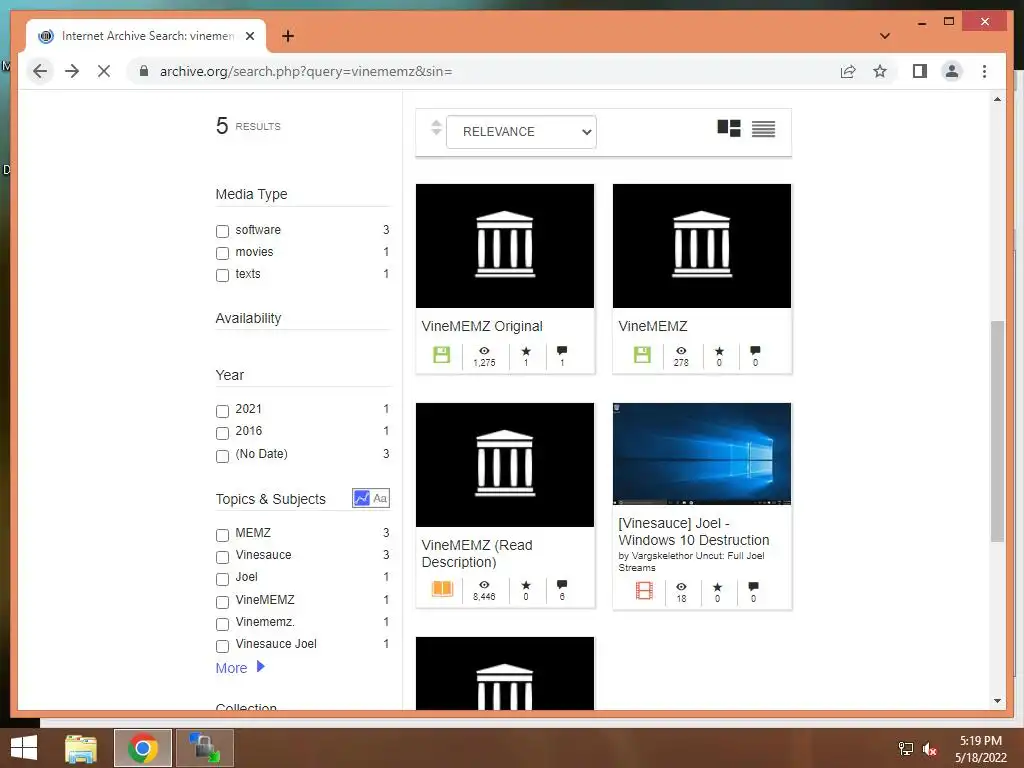
Task: Check the Joel topic filter
Action: tap(222, 579)
